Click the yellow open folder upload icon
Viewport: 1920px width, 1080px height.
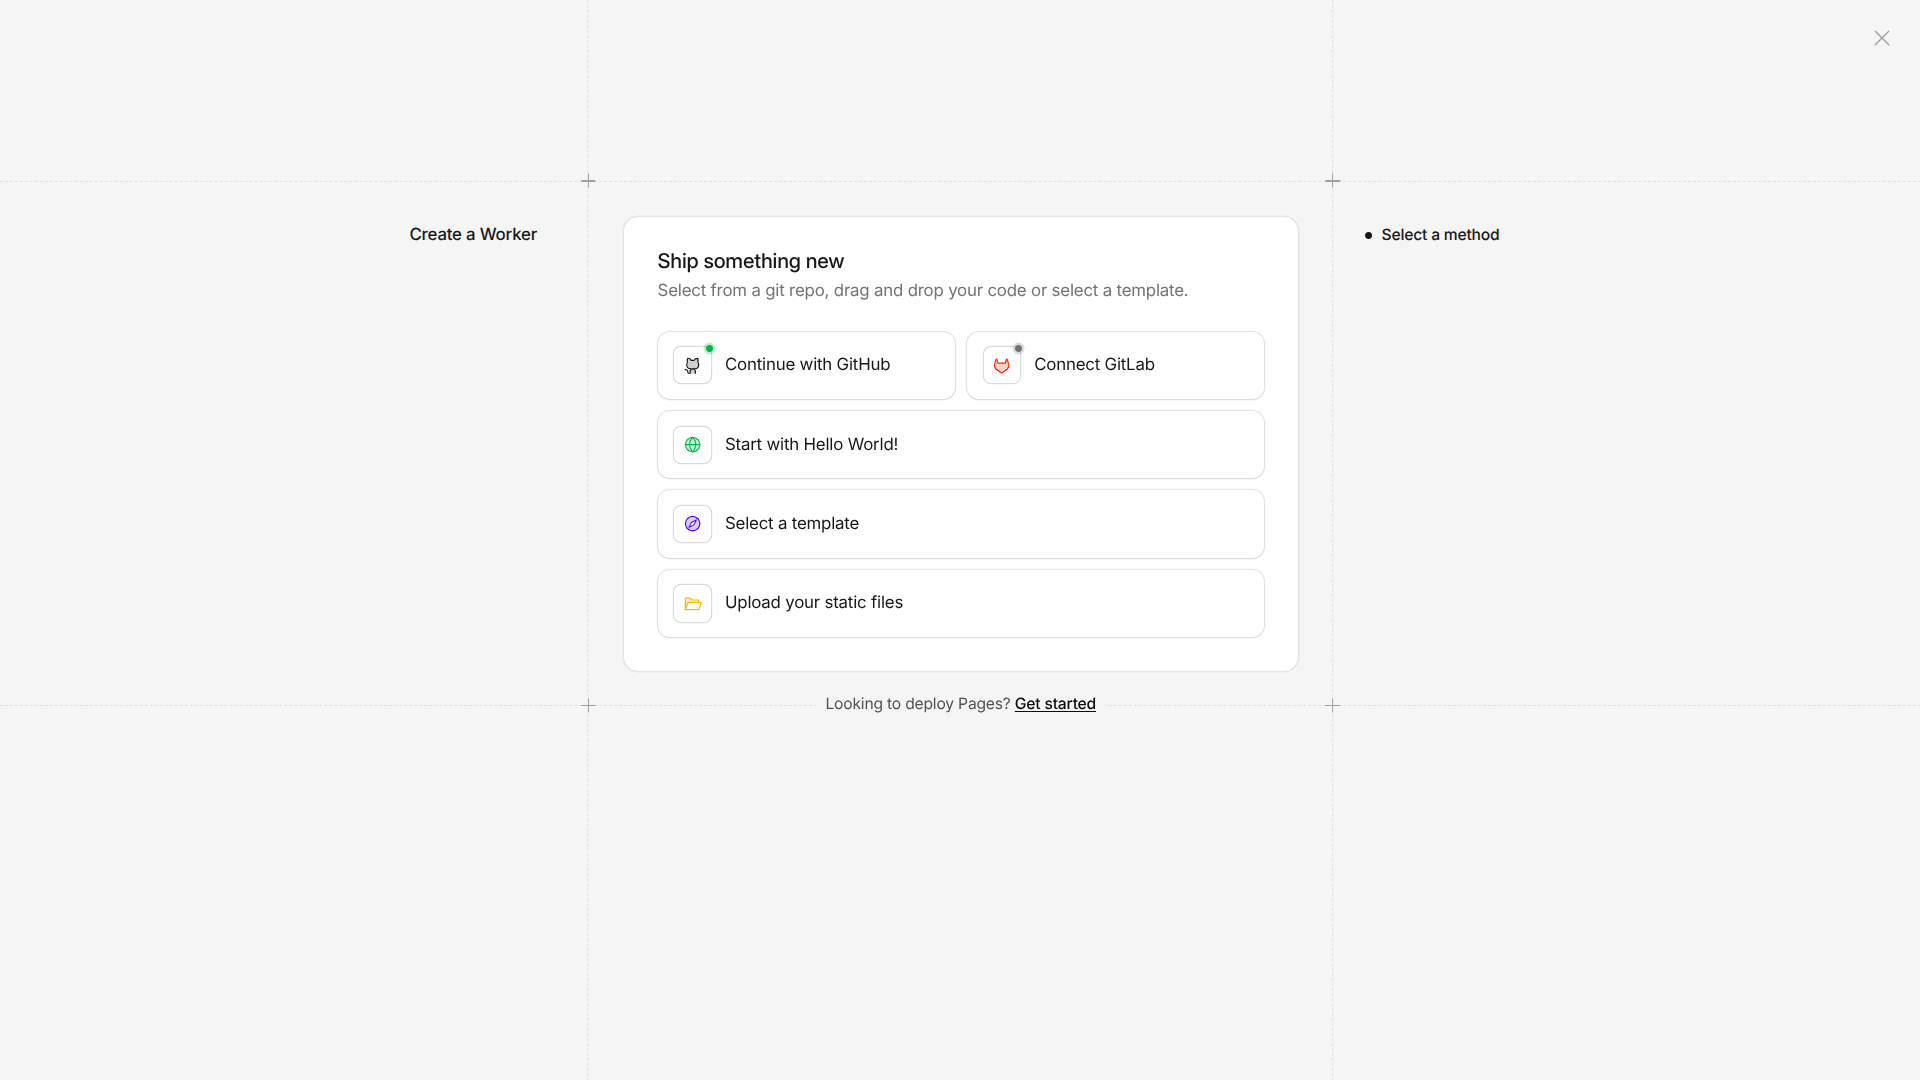[x=692, y=604]
